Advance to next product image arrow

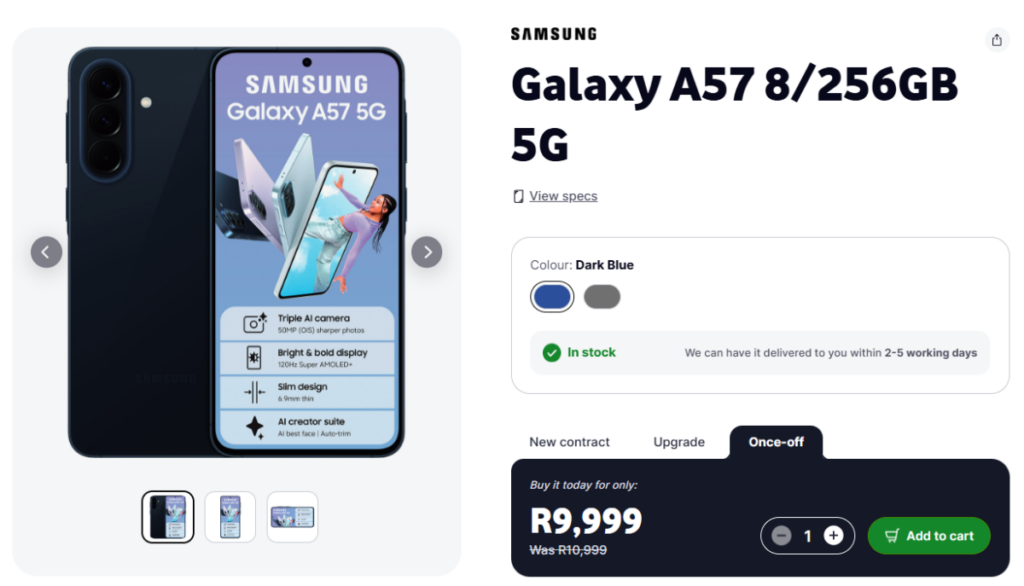tap(427, 252)
